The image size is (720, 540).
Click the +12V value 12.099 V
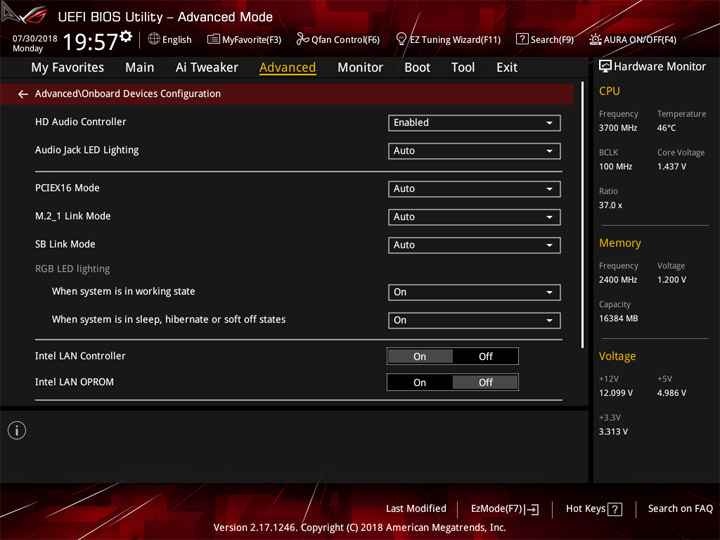616,394
